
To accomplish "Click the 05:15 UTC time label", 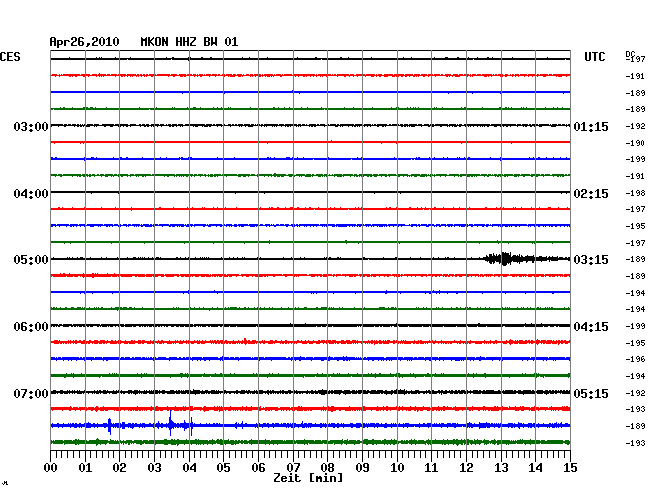I will point(591,393).
